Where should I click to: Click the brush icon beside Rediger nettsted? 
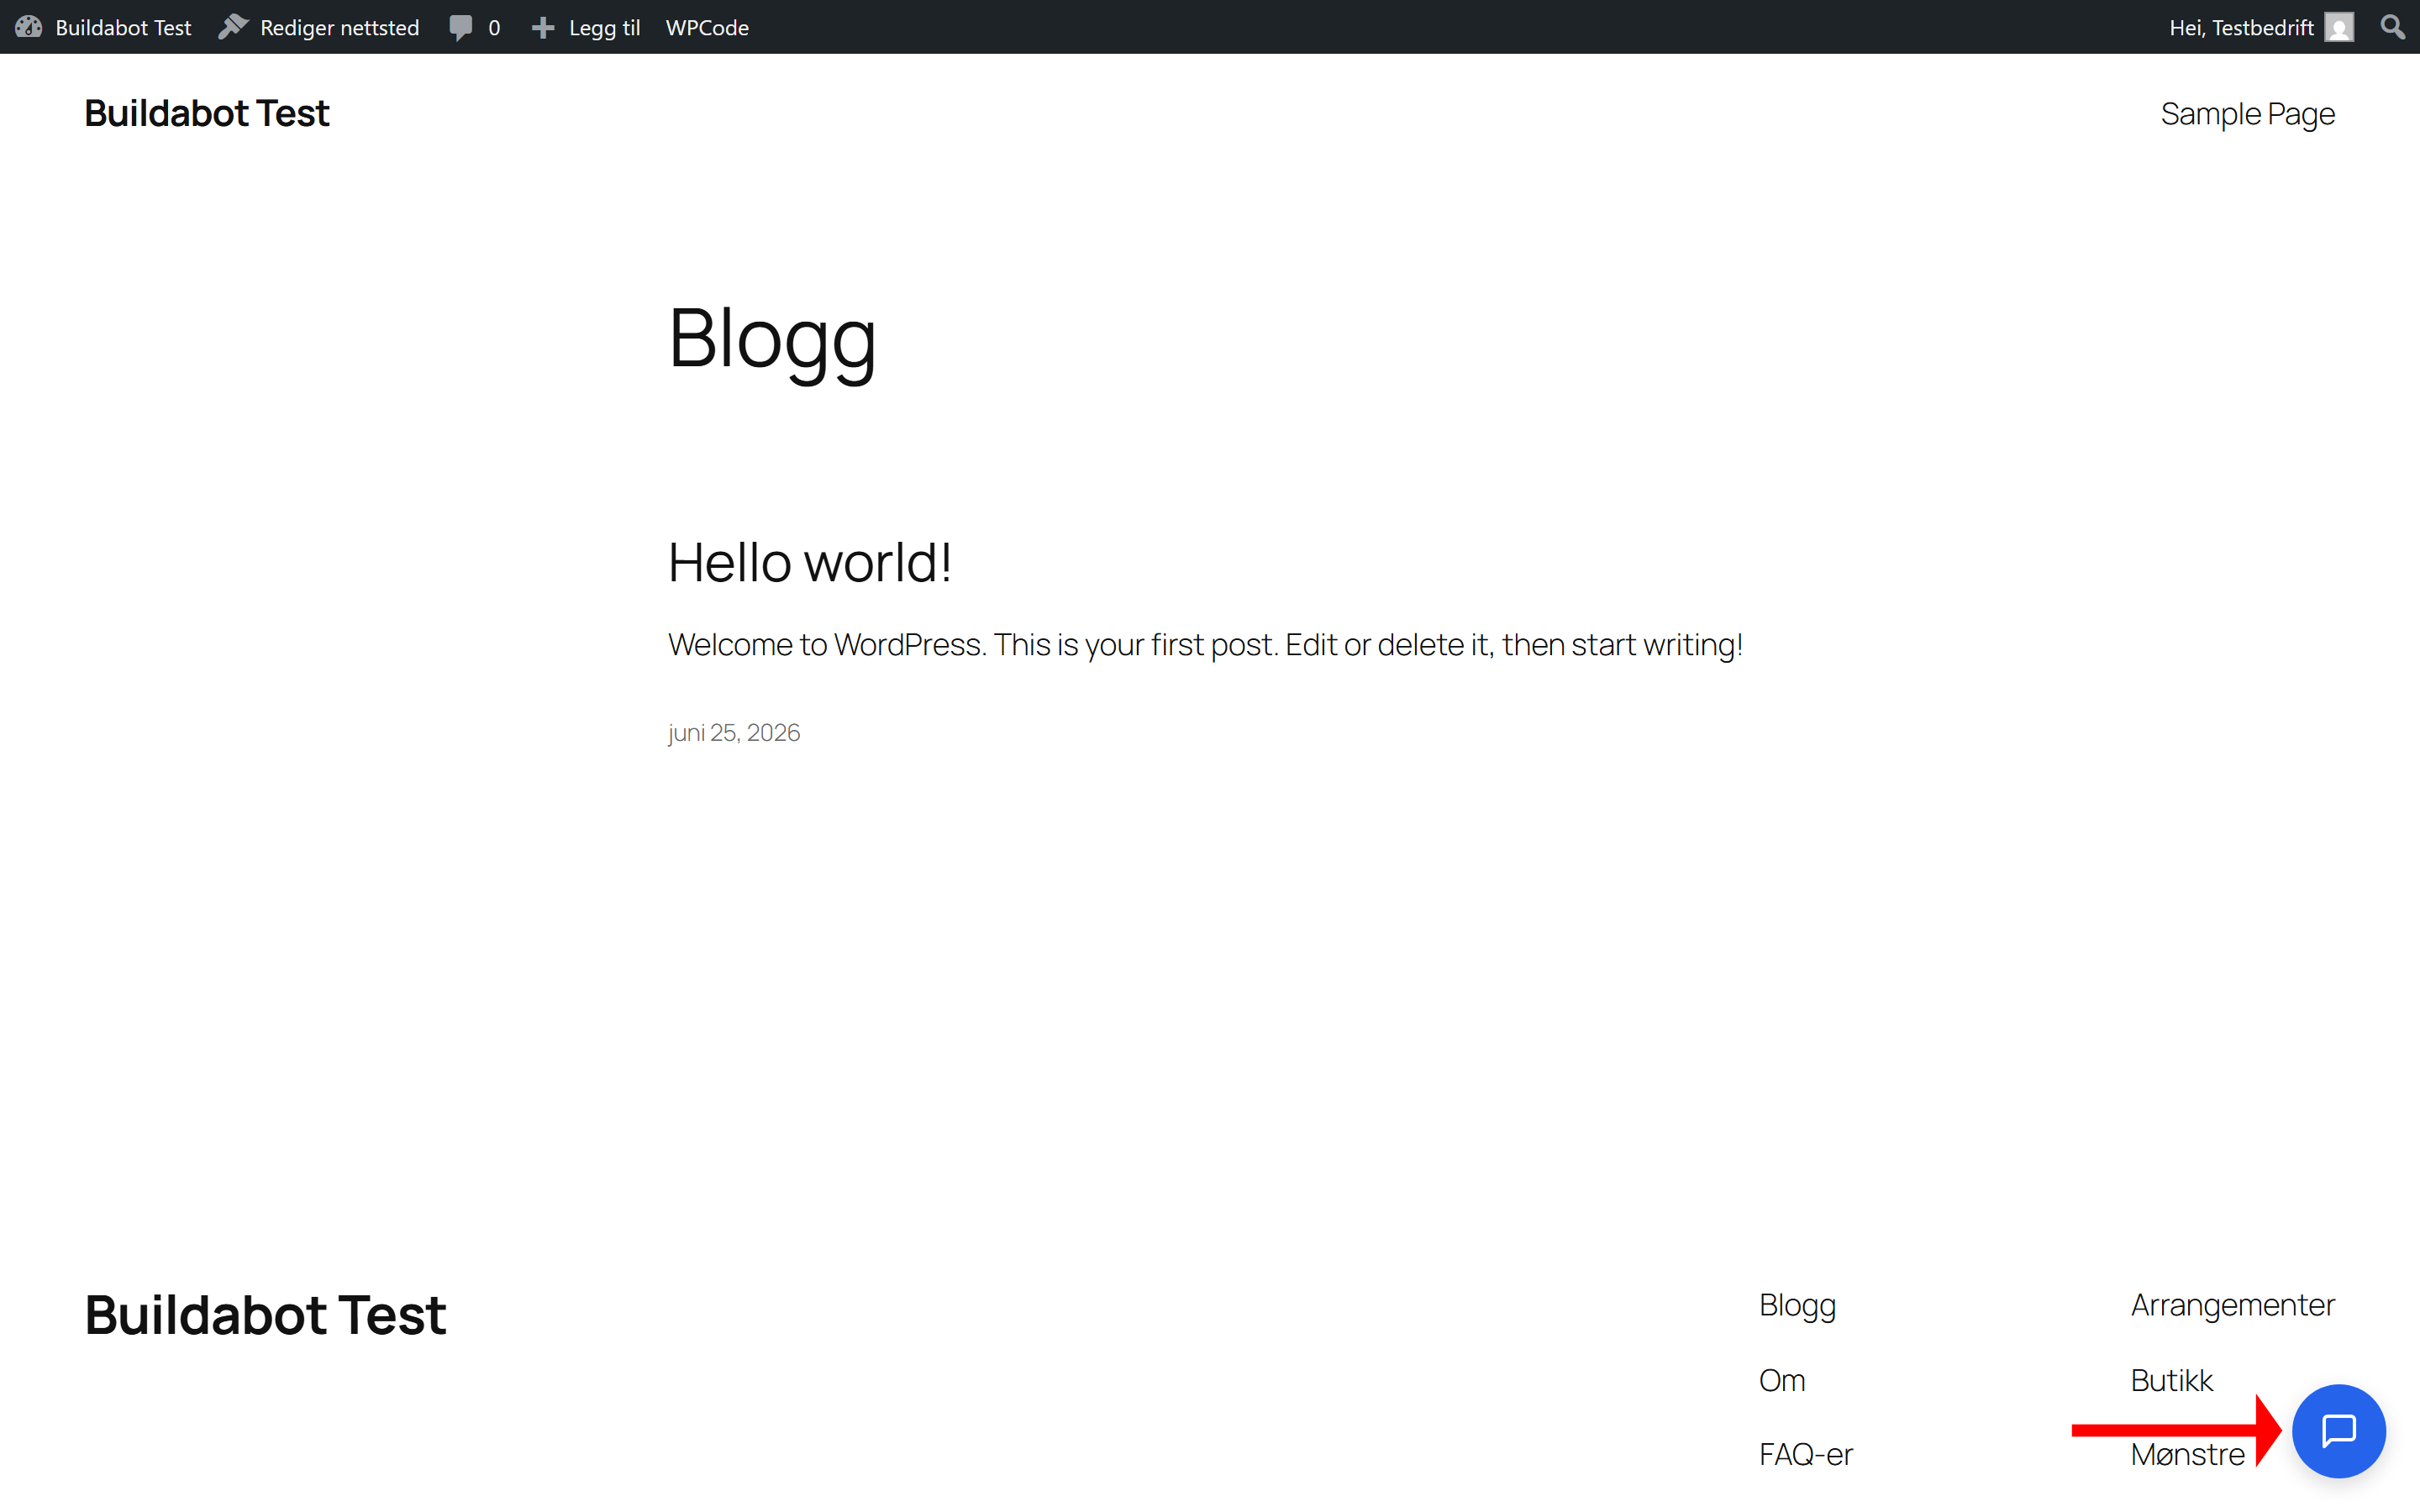(x=233, y=27)
